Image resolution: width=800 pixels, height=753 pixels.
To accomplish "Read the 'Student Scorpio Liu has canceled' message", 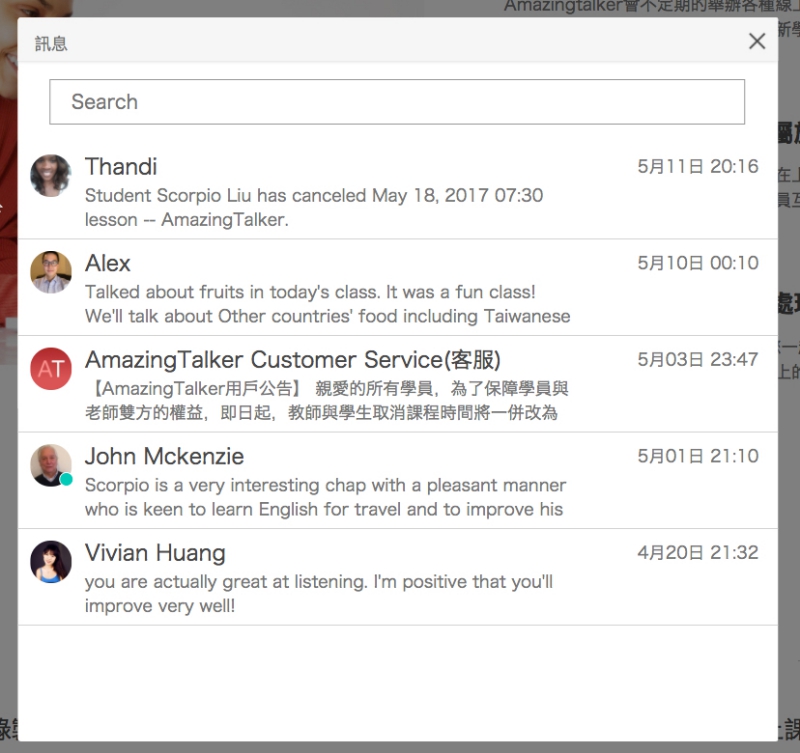I will (314, 208).
